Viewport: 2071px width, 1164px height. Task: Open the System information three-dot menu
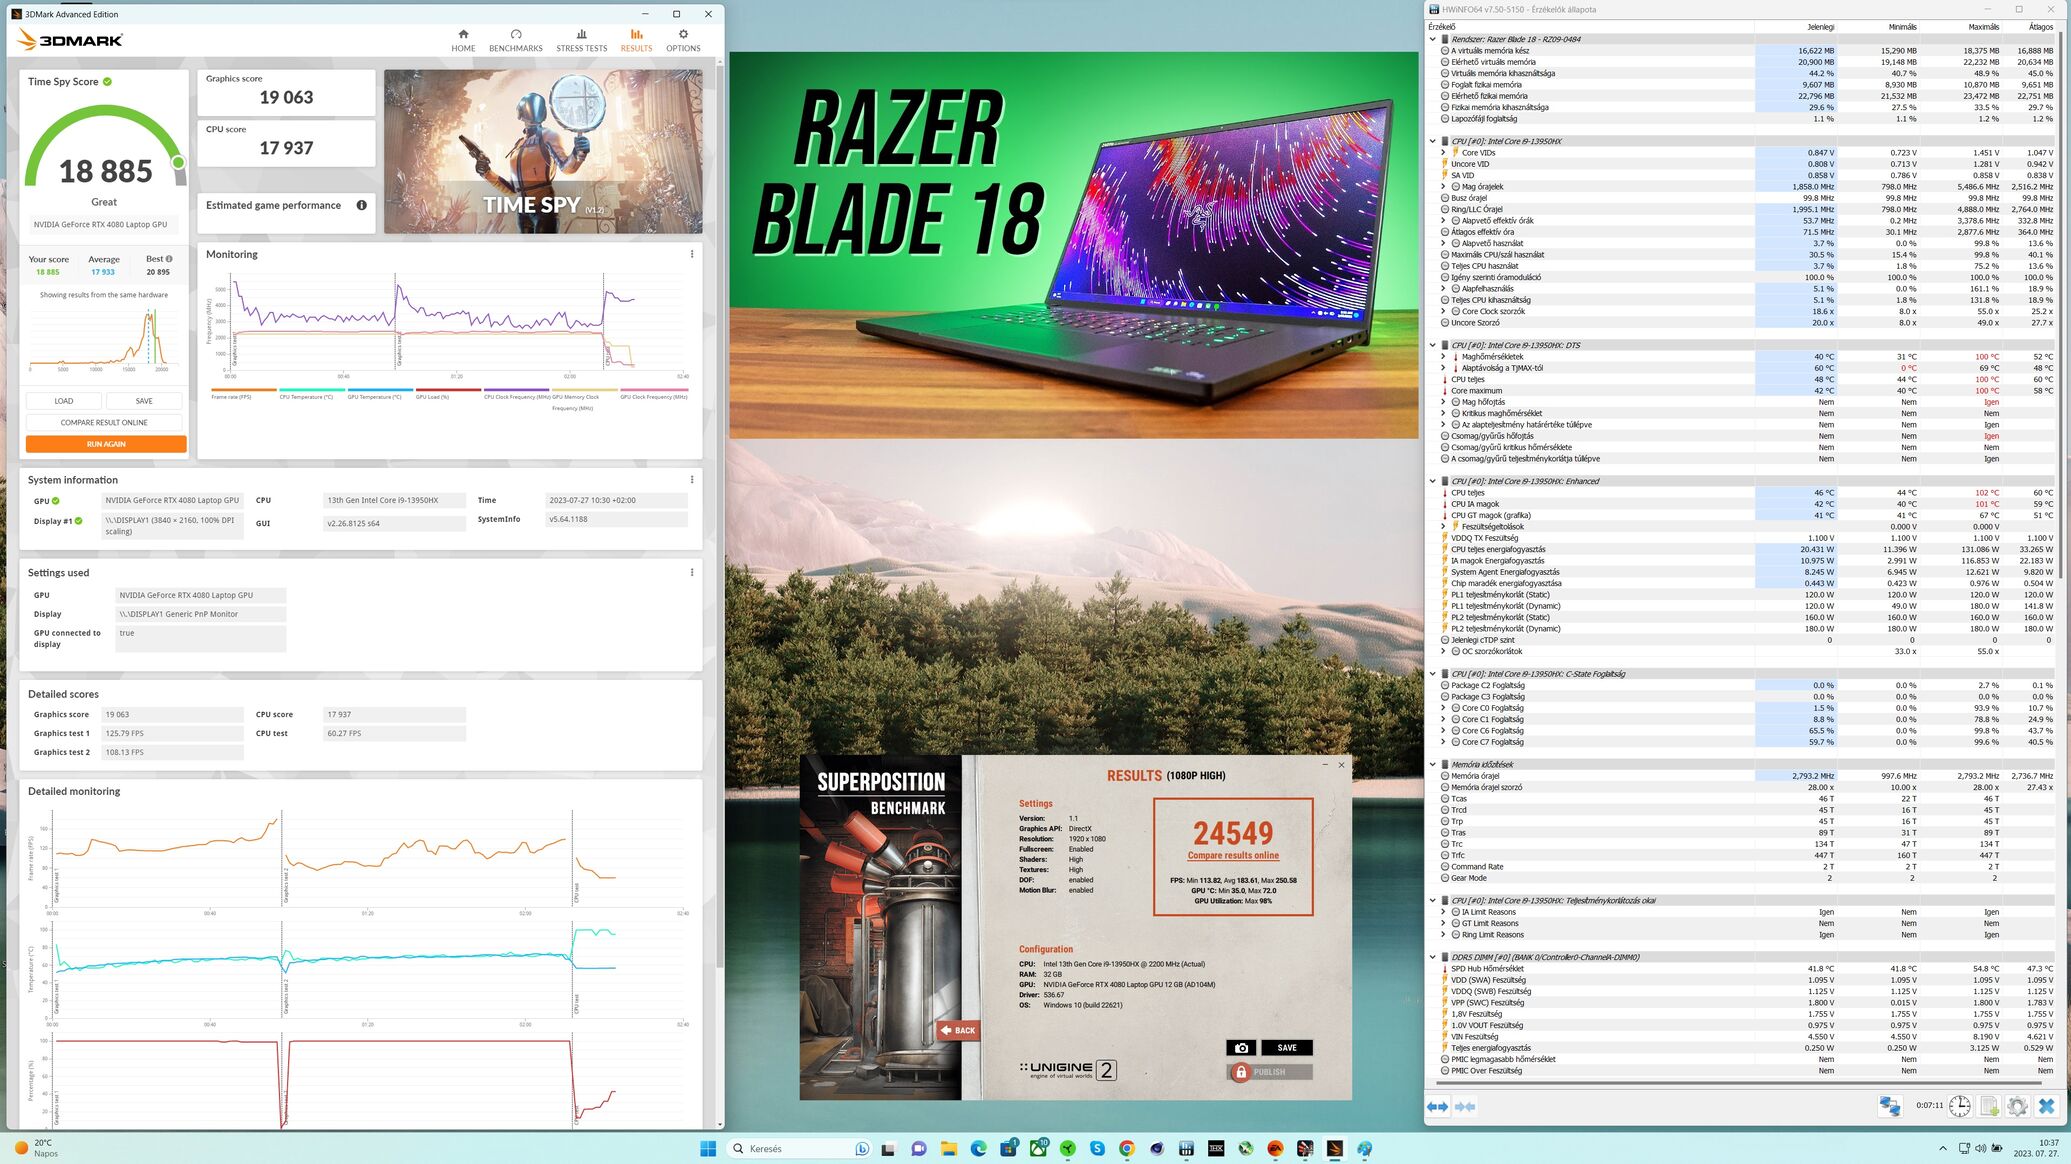(x=692, y=480)
